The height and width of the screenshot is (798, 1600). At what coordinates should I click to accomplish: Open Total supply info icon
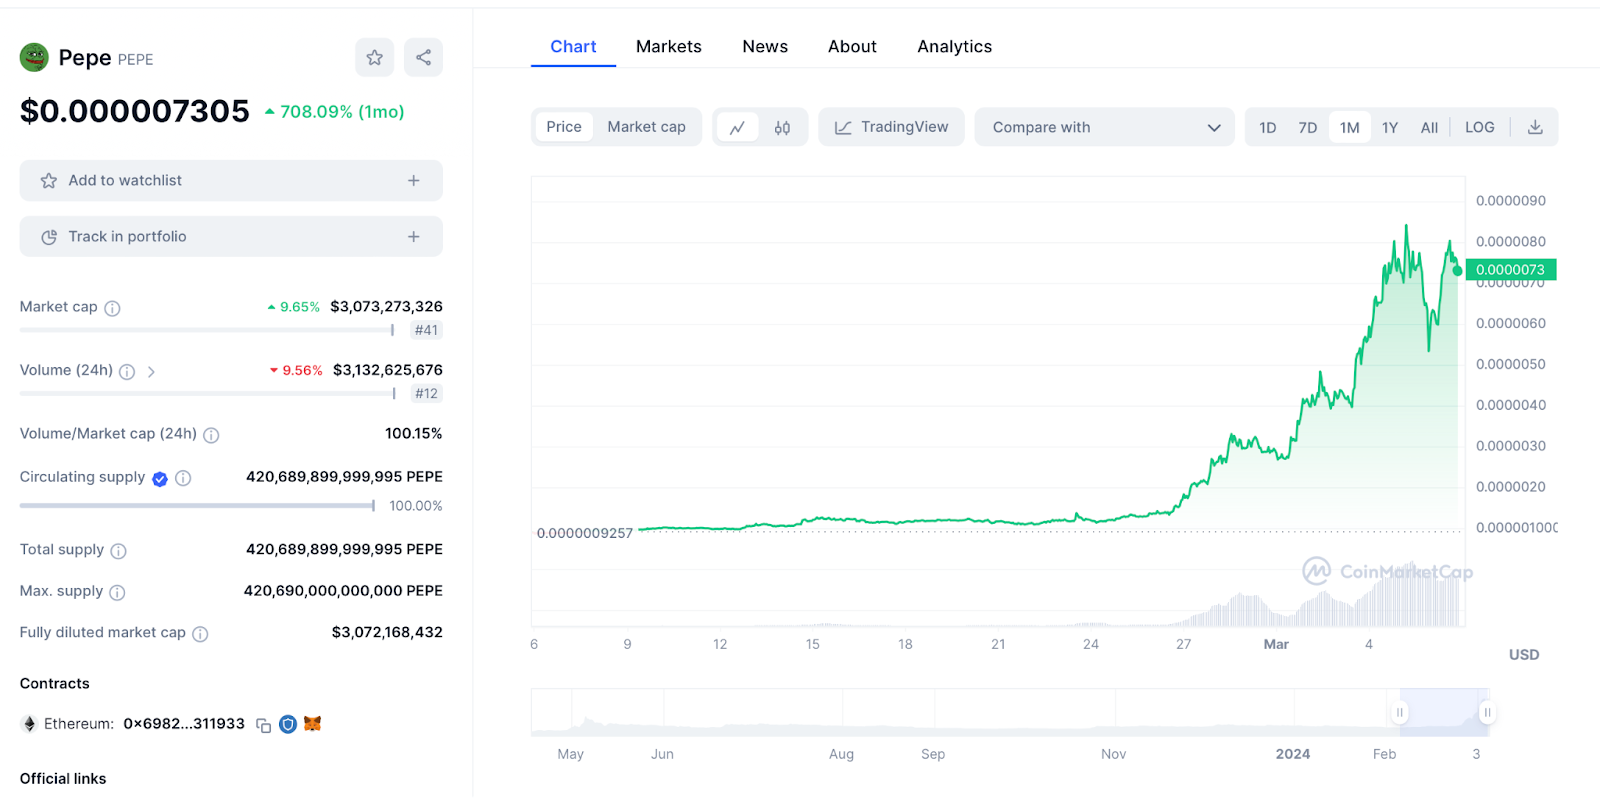point(118,551)
